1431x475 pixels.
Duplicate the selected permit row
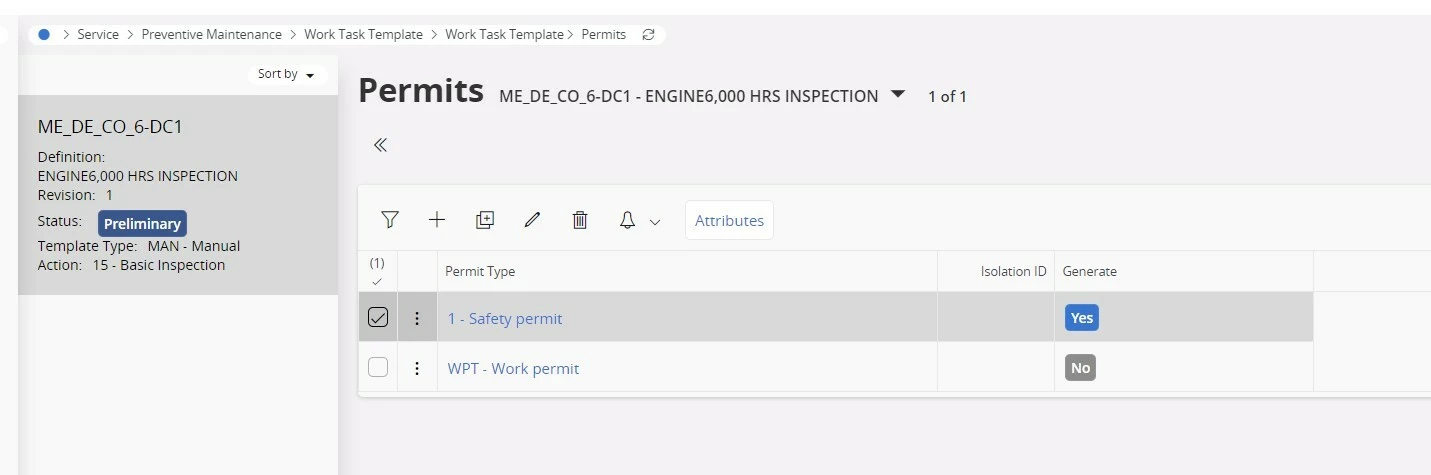pyautogui.click(x=485, y=220)
